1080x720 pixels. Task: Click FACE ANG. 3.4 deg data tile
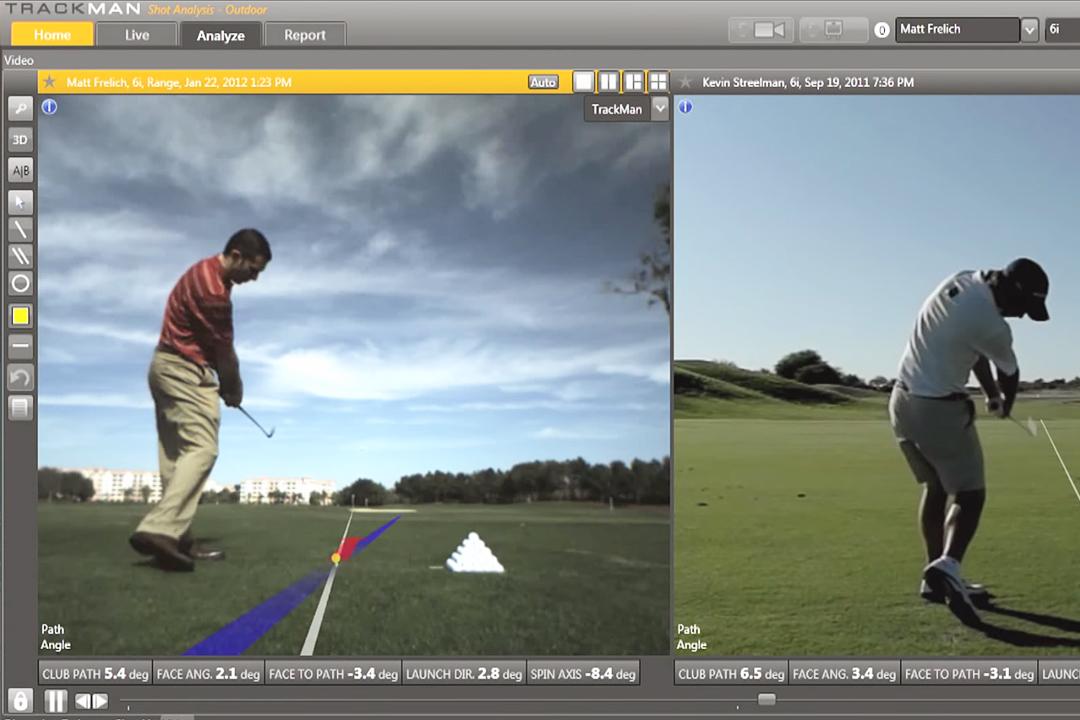click(844, 674)
